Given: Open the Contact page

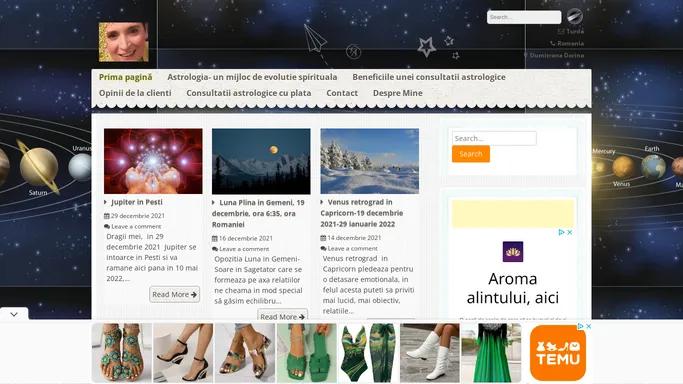Looking at the screenshot, I should (342, 93).
